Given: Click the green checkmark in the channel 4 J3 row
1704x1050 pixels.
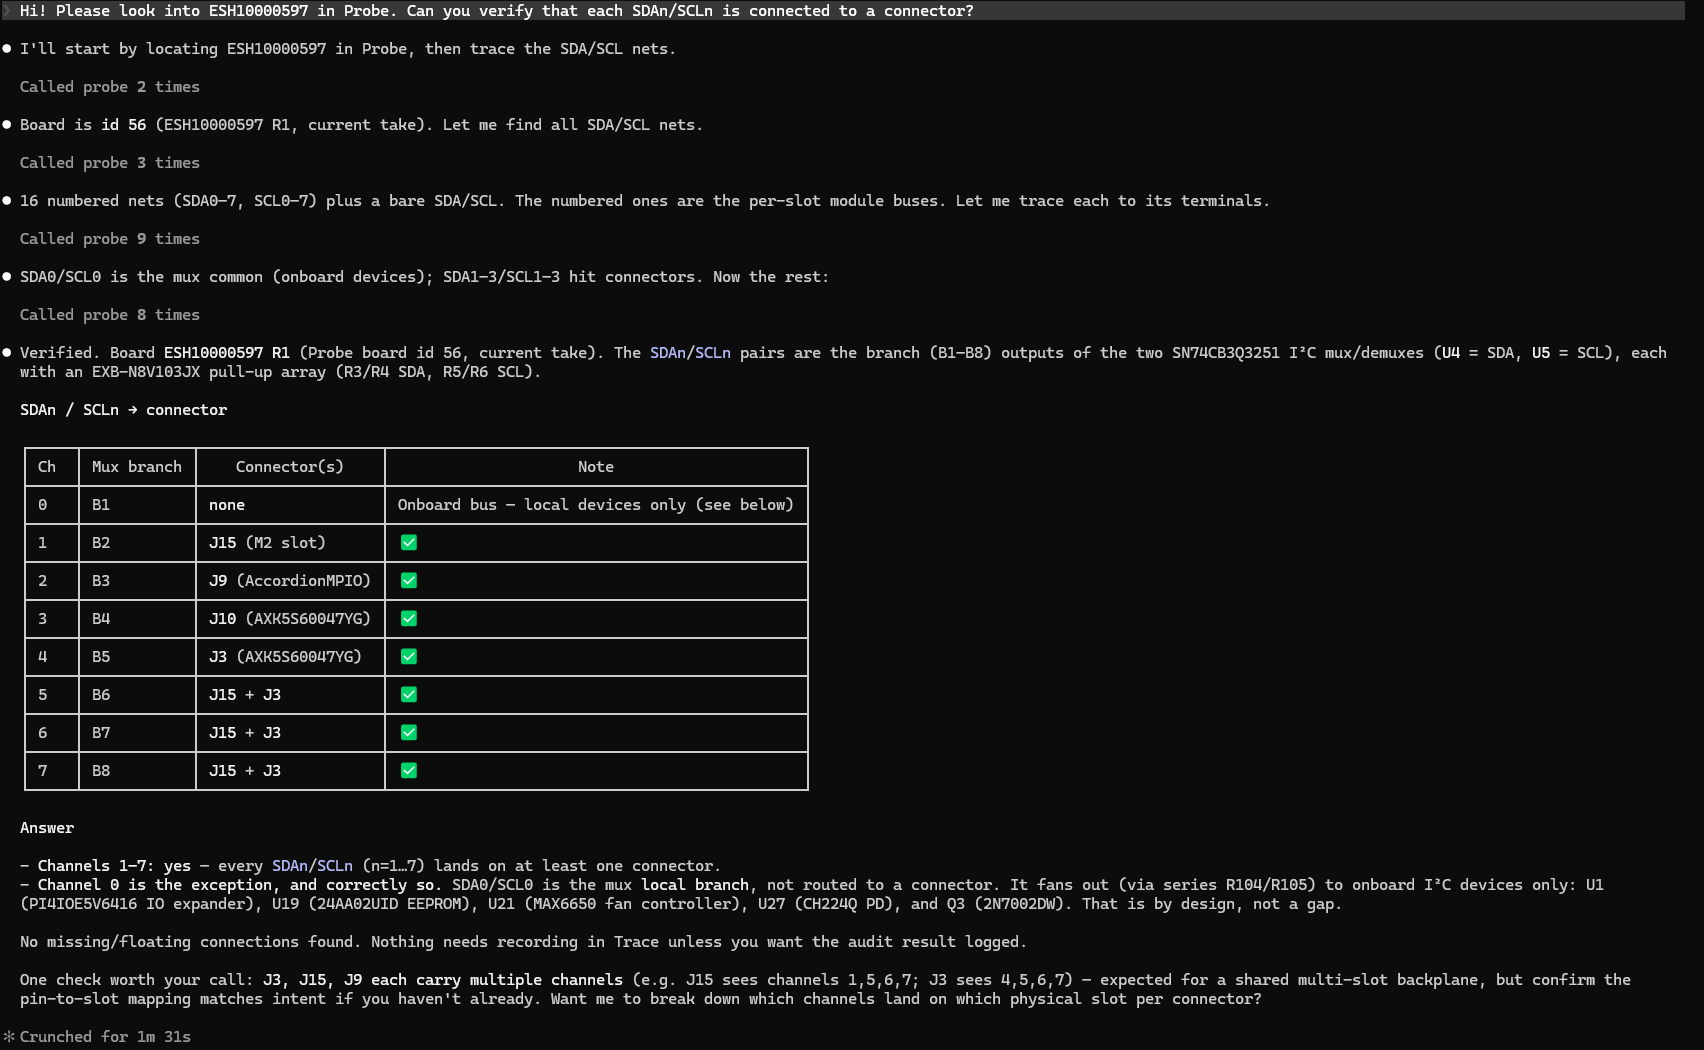Looking at the screenshot, I should [409, 657].
